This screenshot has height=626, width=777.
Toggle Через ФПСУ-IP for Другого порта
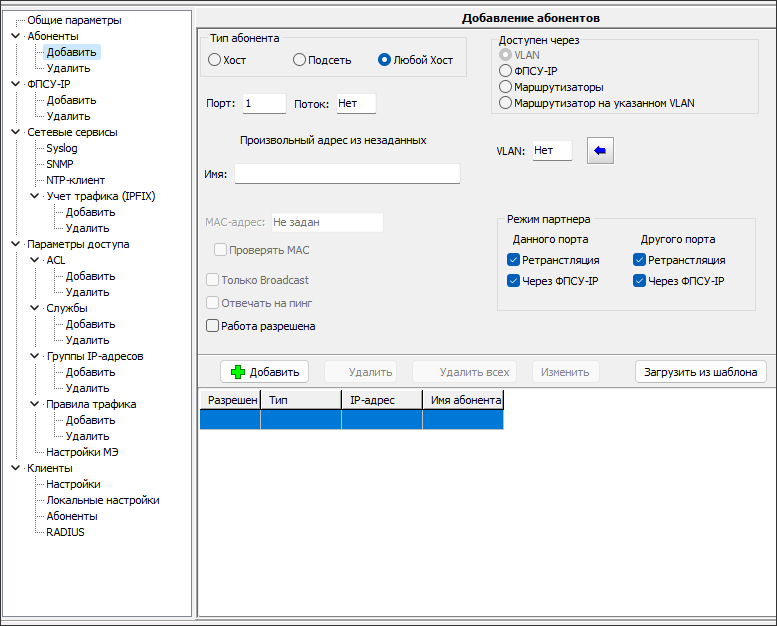coord(640,281)
